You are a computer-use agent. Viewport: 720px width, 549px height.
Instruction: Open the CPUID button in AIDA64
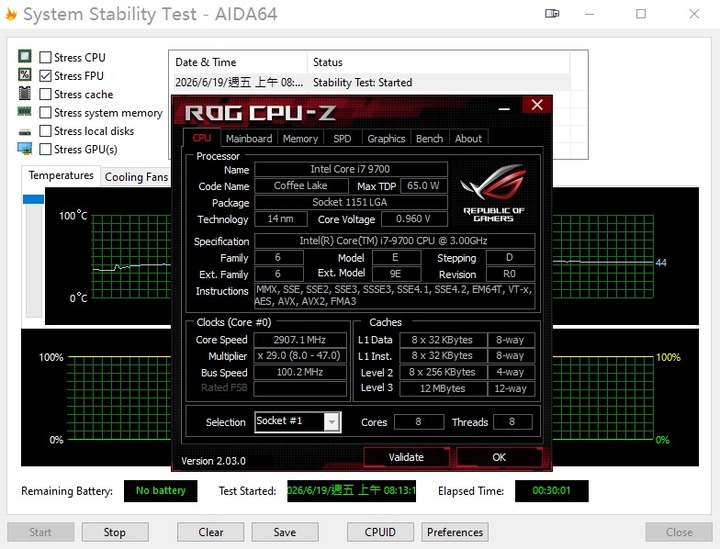[380, 532]
